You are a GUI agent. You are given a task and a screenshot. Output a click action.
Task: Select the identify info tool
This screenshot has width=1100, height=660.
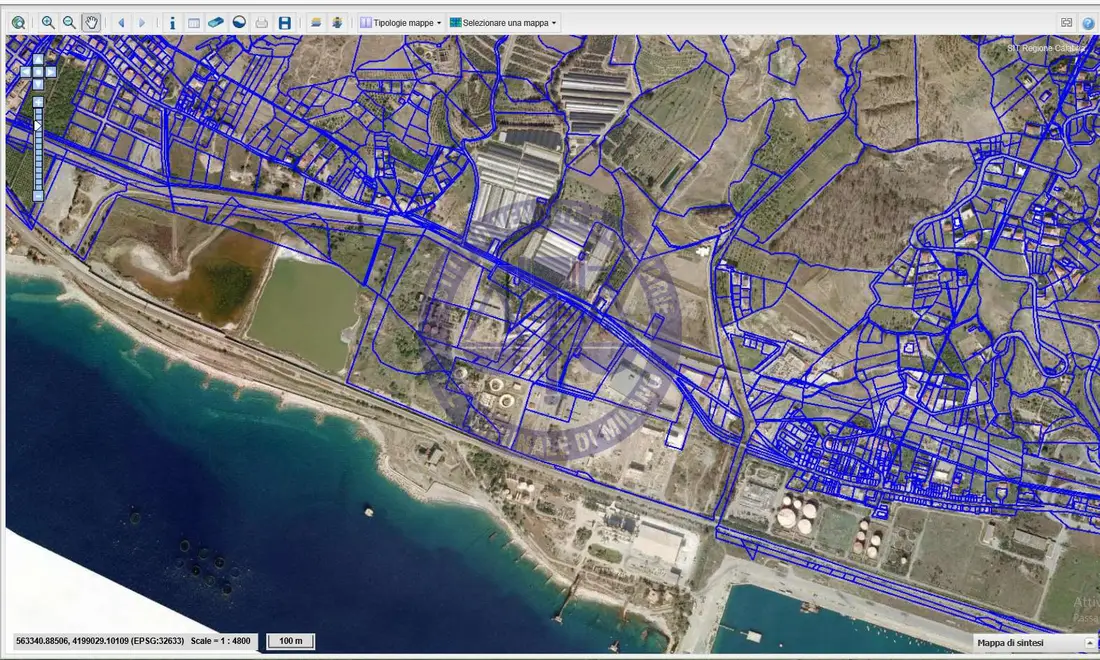pos(173,22)
